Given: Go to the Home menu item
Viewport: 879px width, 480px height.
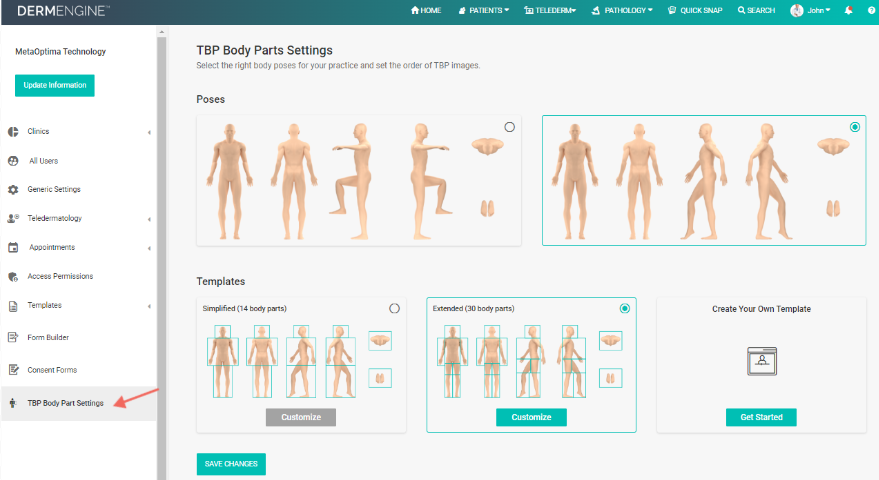Looking at the screenshot, I should coord(426,10).
